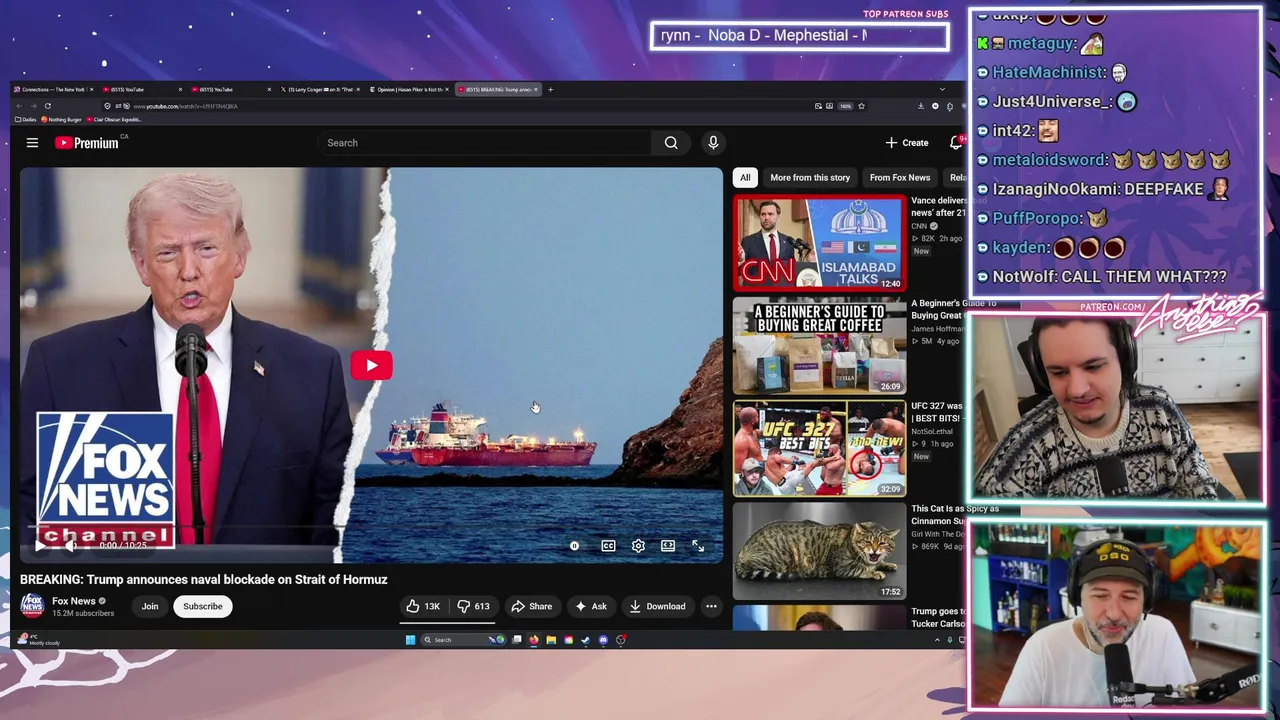Open the Ask AI button
1280x720 pixels.
[x=590, y=606]
